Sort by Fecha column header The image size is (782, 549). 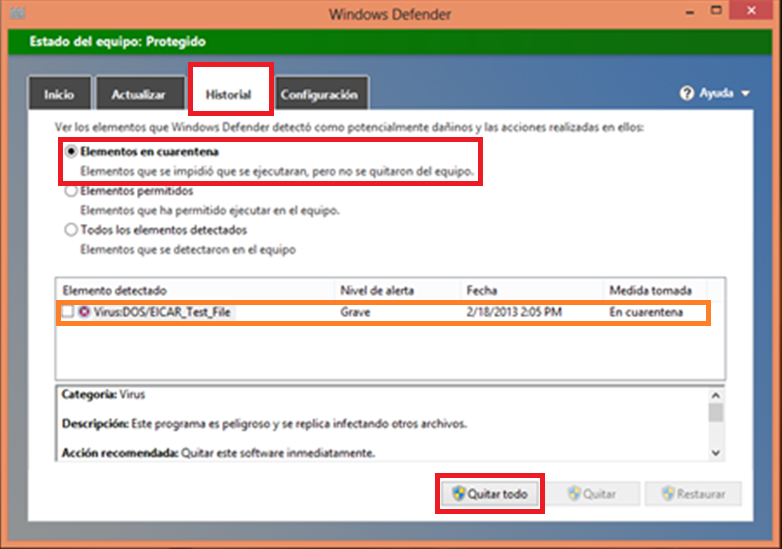pyautogui.click(x=532, y=290)
